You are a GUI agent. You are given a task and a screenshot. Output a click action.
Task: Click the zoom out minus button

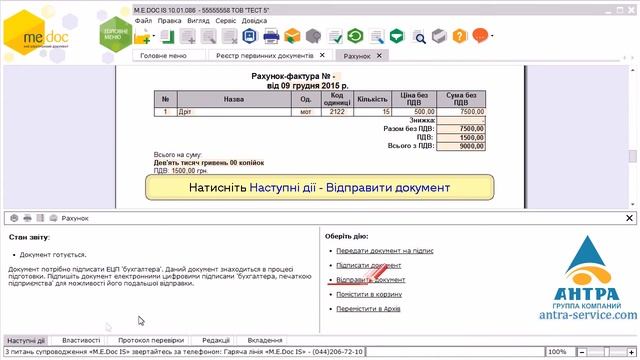pyautogui.click(x=582, y=352)
